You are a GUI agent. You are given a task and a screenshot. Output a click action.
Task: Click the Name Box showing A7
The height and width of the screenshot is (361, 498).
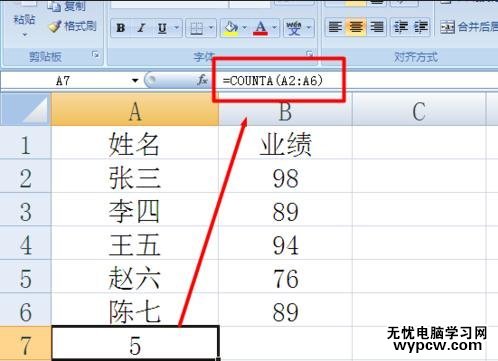63,81
